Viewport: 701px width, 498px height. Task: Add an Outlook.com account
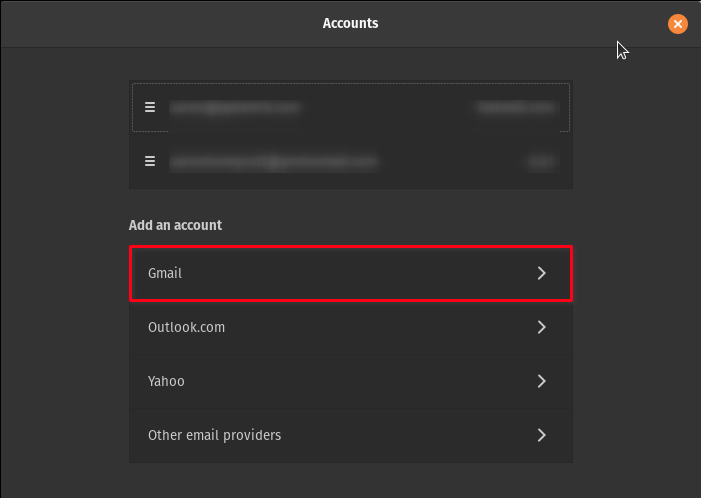click(351, 327)
